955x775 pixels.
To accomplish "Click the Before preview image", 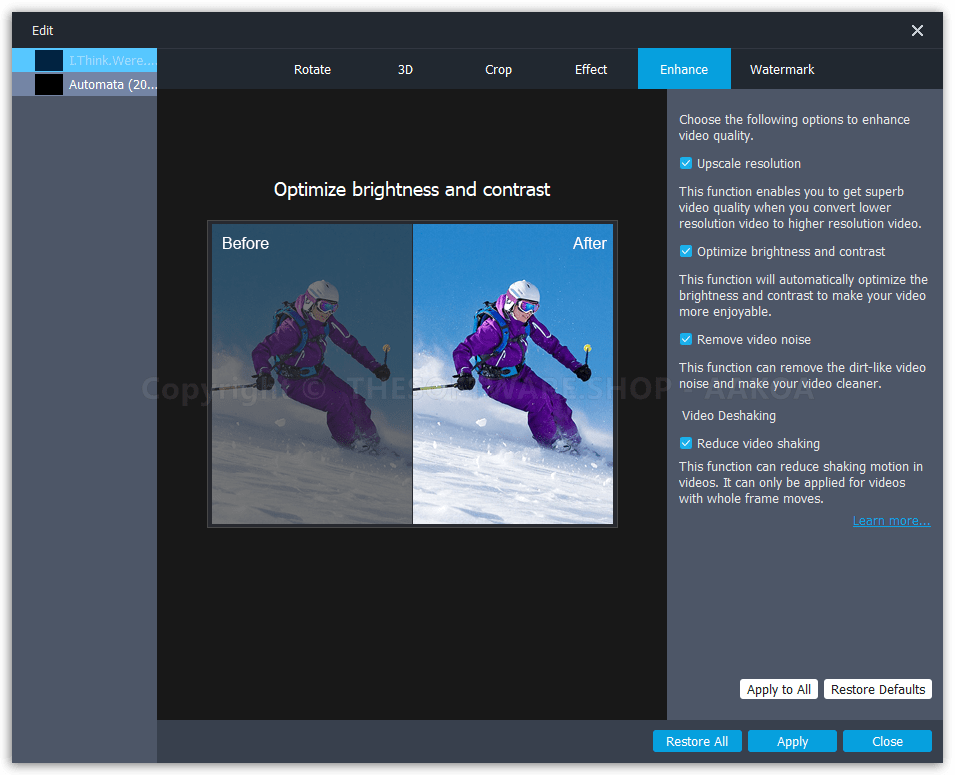I will [x=312, y=373].
